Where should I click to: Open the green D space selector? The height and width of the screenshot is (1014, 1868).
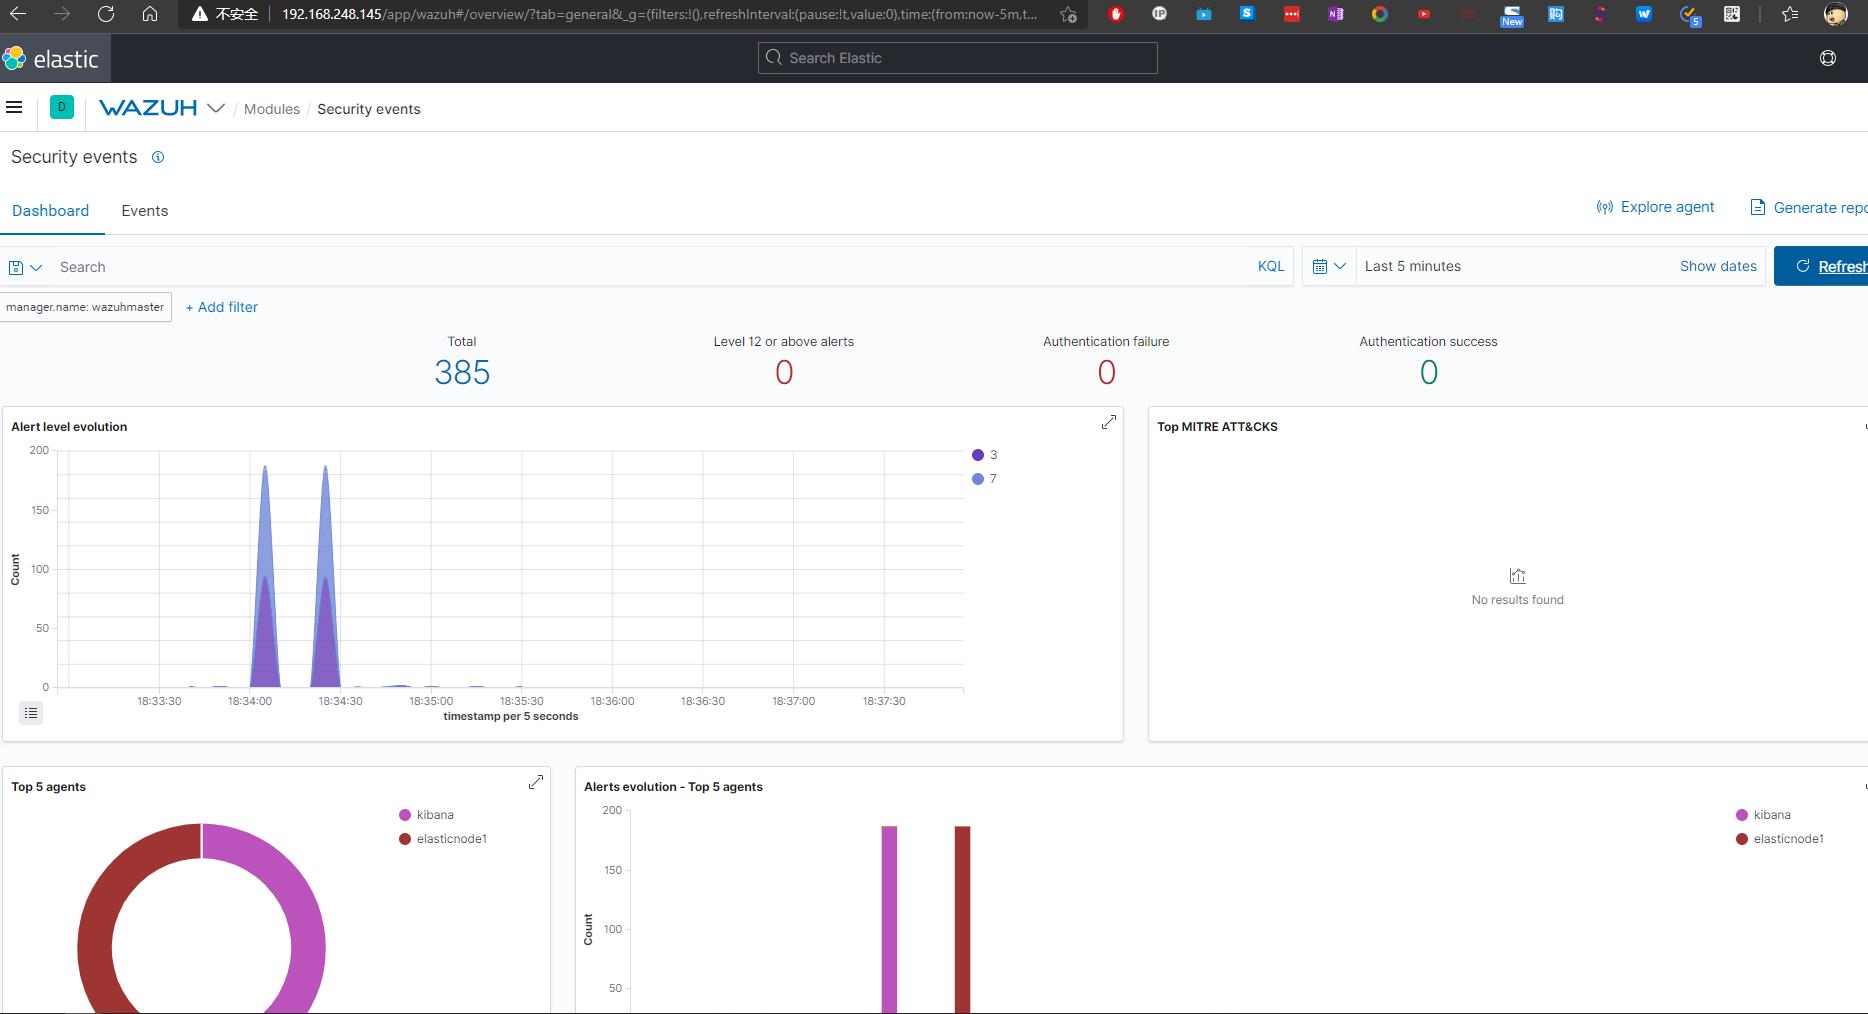[x=62, y=107]
